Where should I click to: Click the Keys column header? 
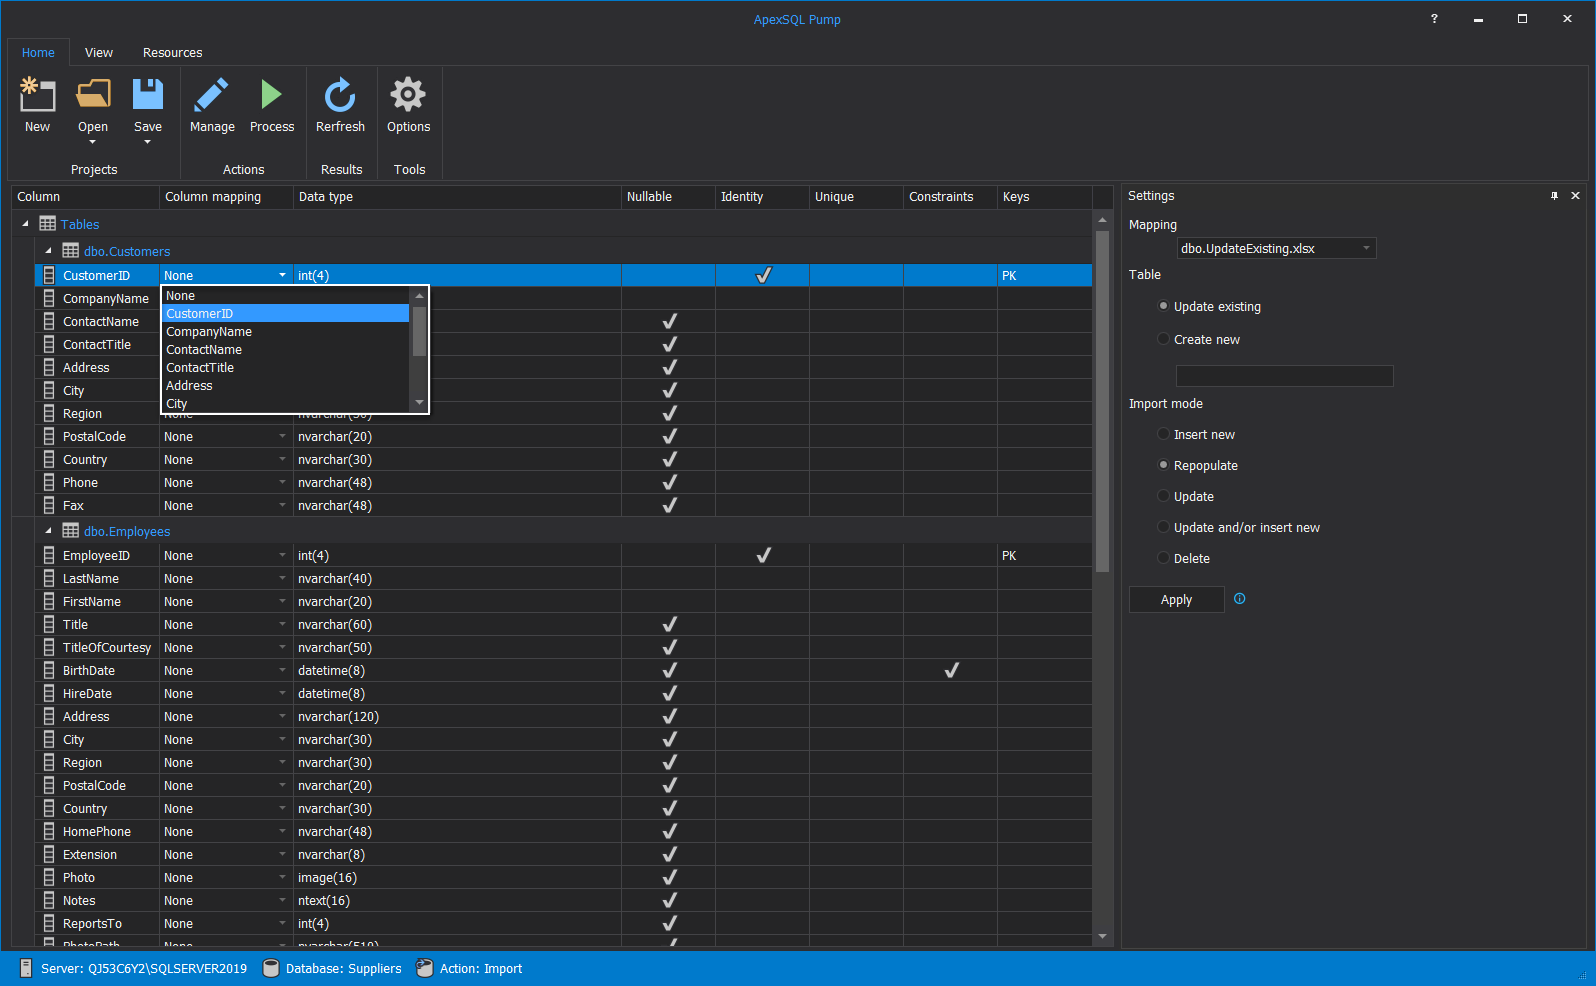(x=1044, y=197)
